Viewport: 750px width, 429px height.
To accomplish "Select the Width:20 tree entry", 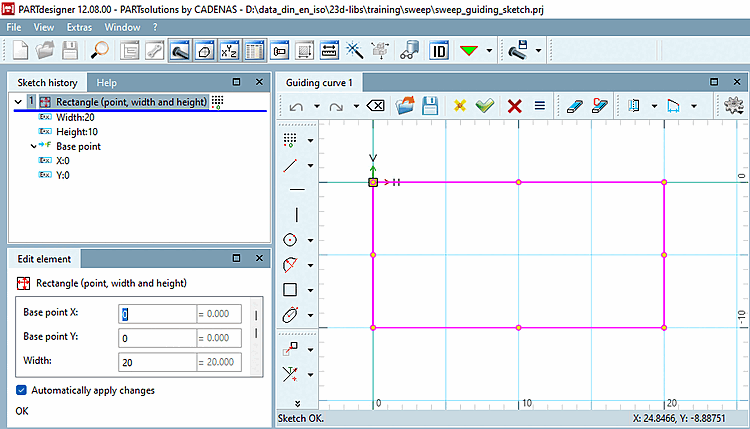I will click(75, 117).
